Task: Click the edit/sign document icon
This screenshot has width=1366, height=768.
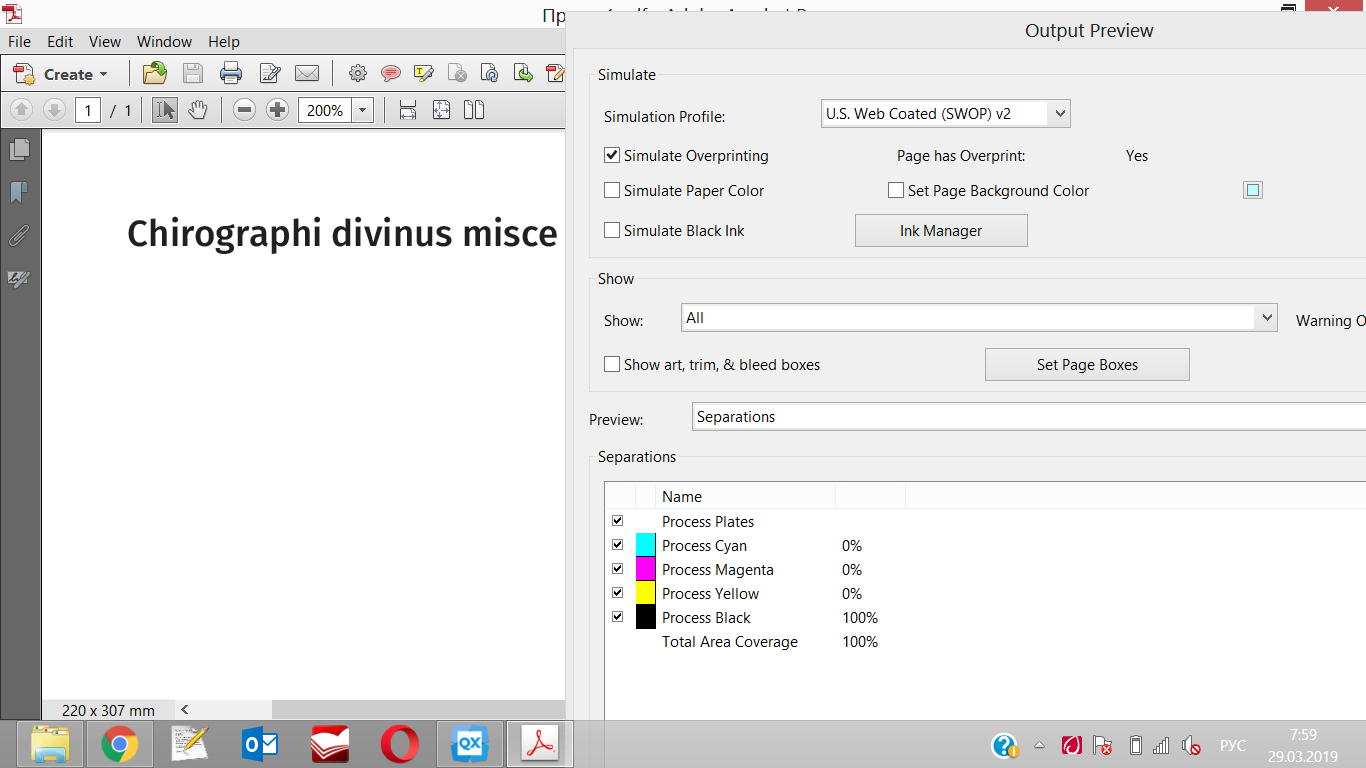Action: click(269, 73)
